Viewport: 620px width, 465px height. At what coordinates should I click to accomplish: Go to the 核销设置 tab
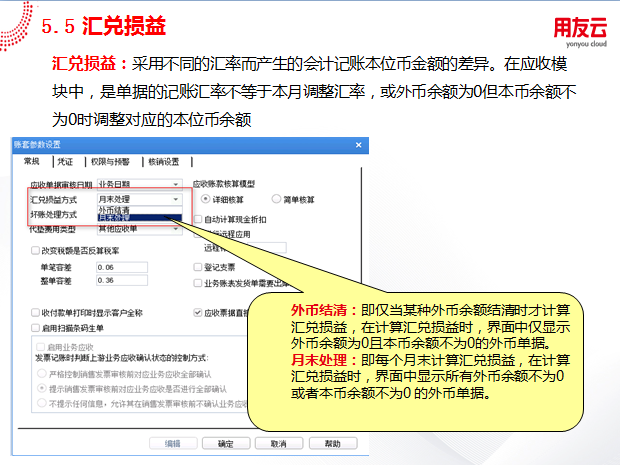(163, 161)
